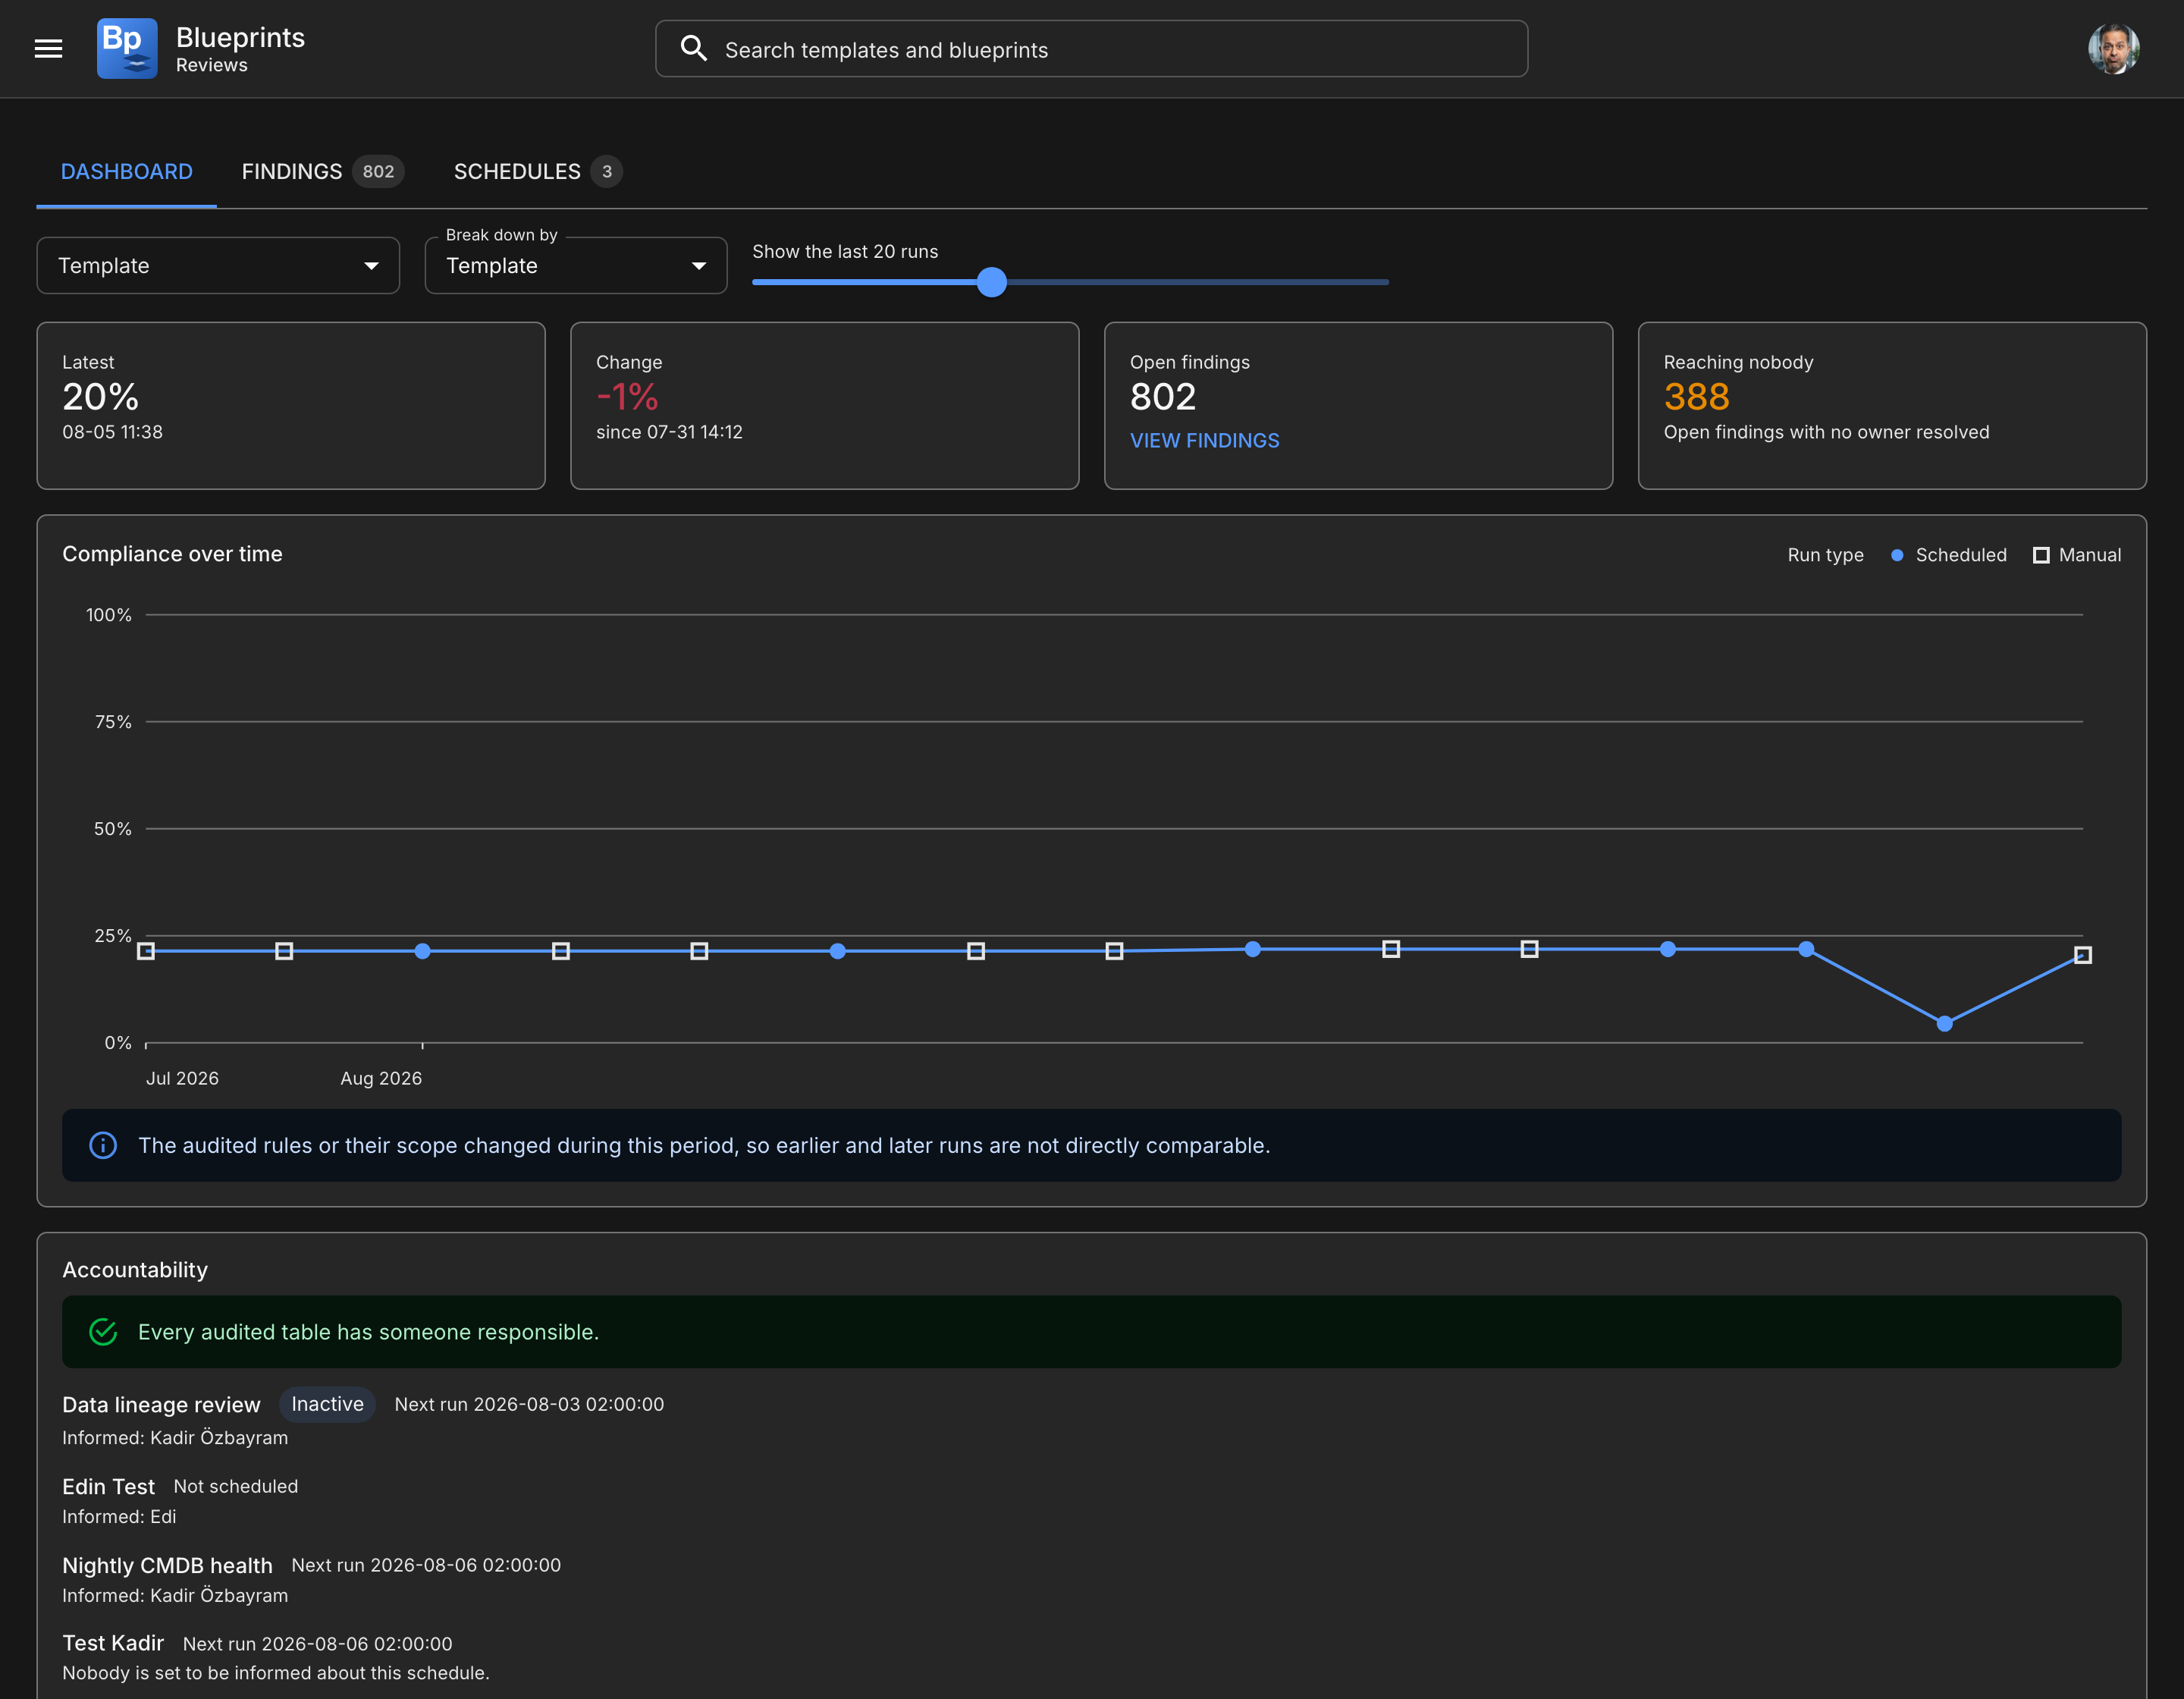Click the Test Kadir schedule name
This screenshot has width=2184, height=1699.
click(x=113, y=1644)
